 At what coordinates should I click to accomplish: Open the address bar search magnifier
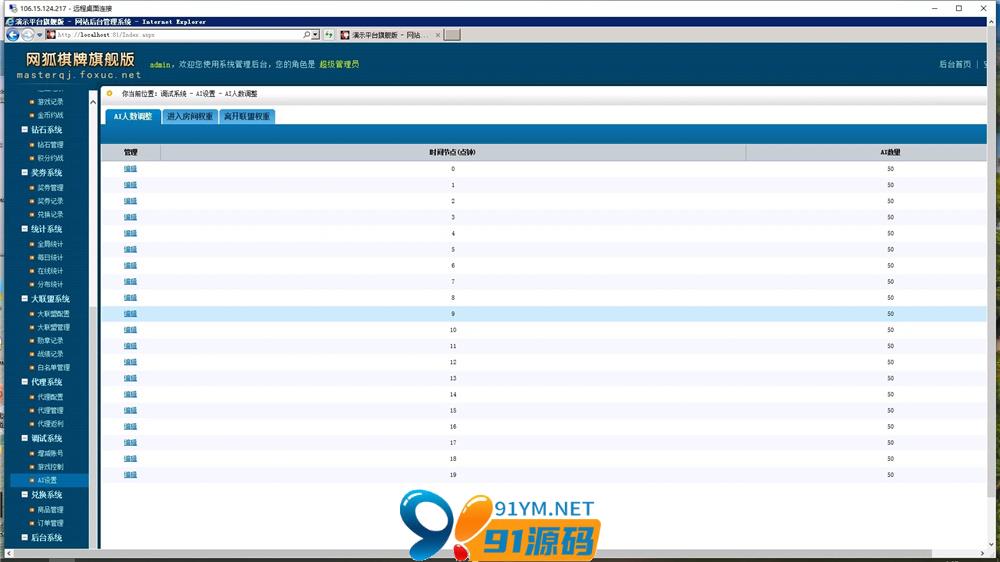pos(307,35)
